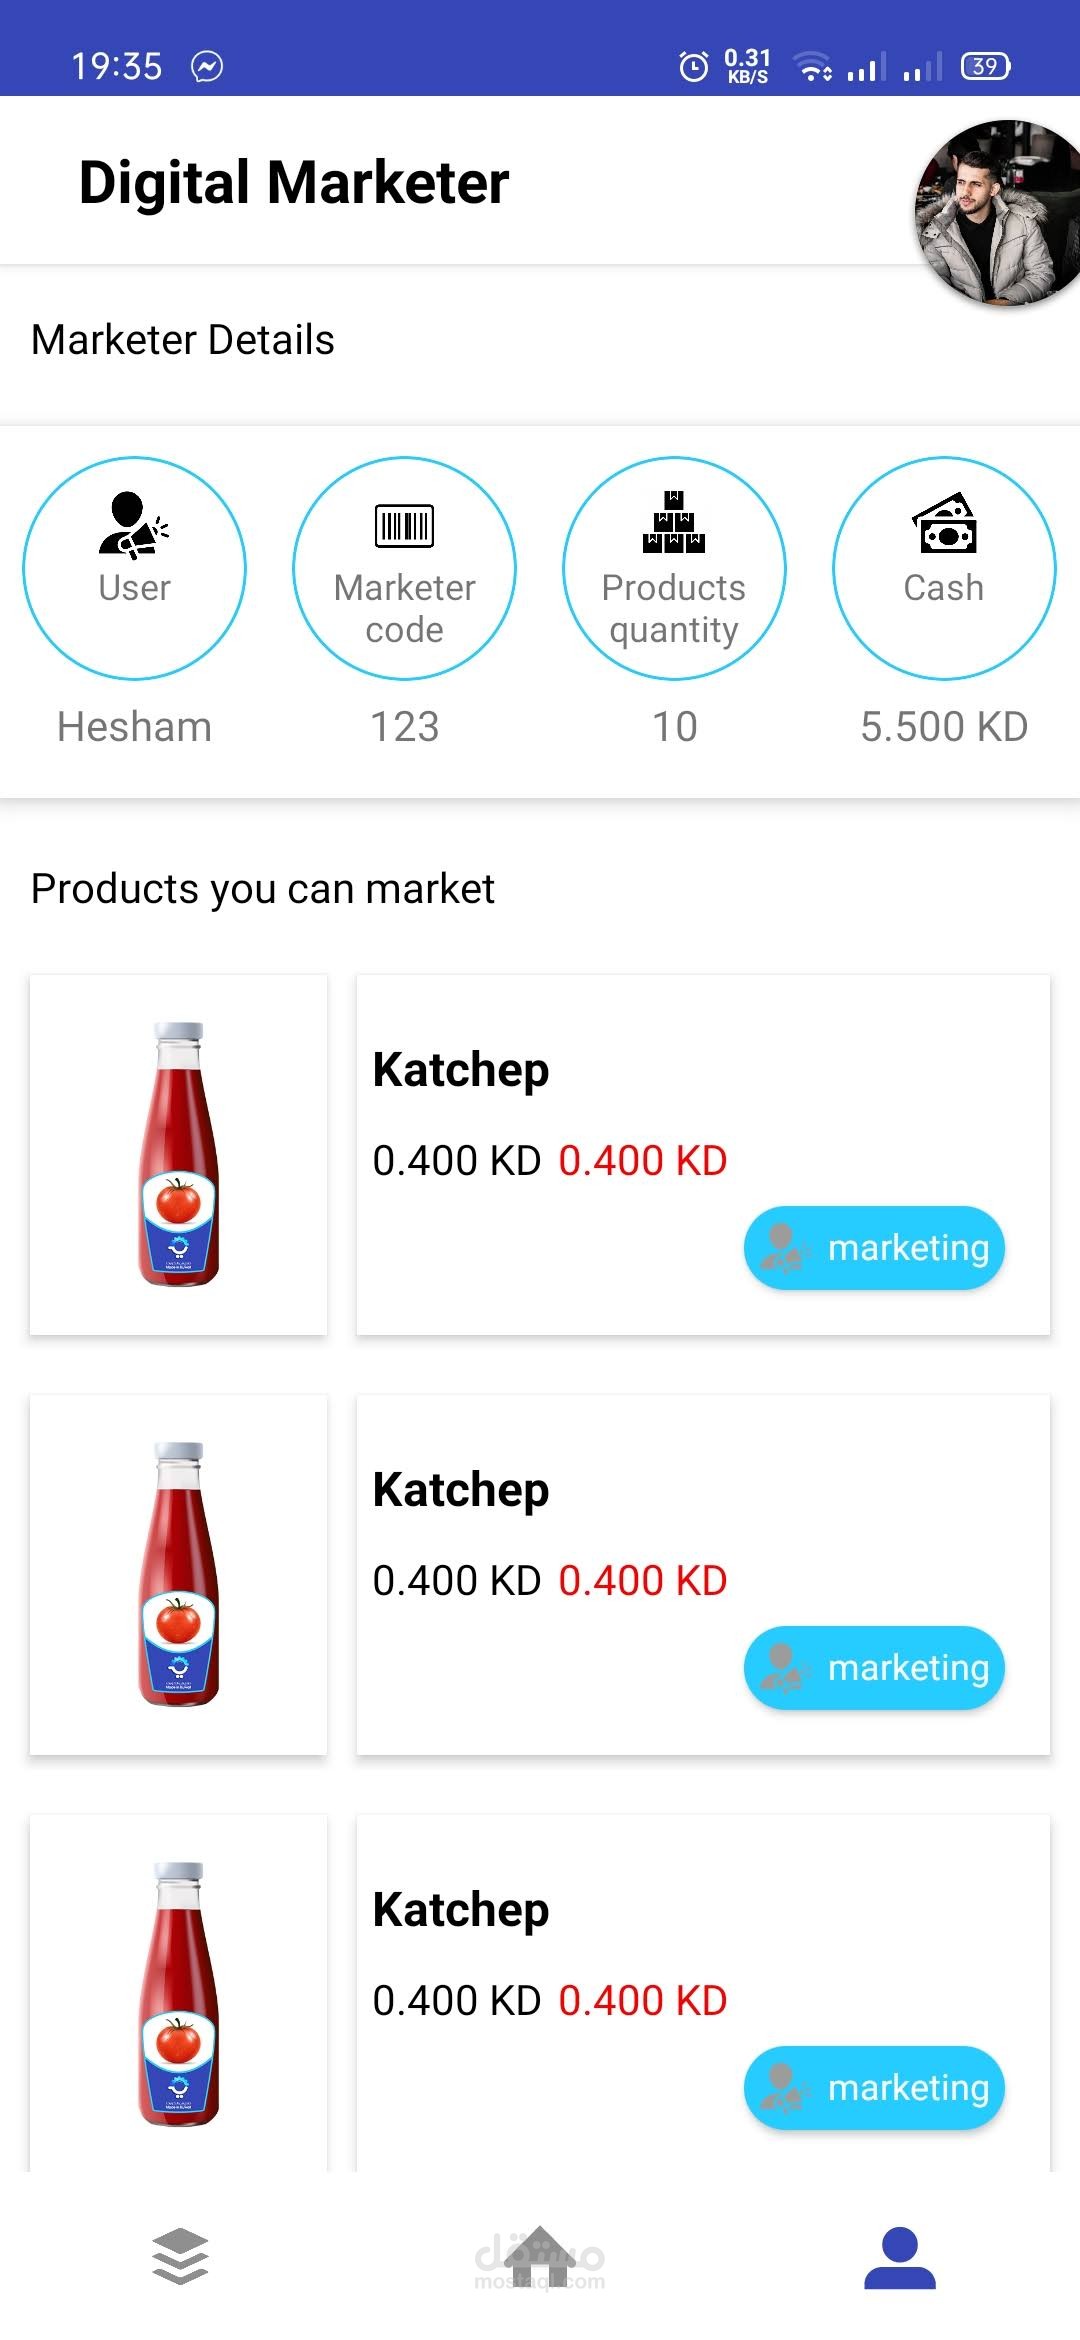Tap the User megaphone icon
The image size is (1080, 2340).
pos(134,525)
